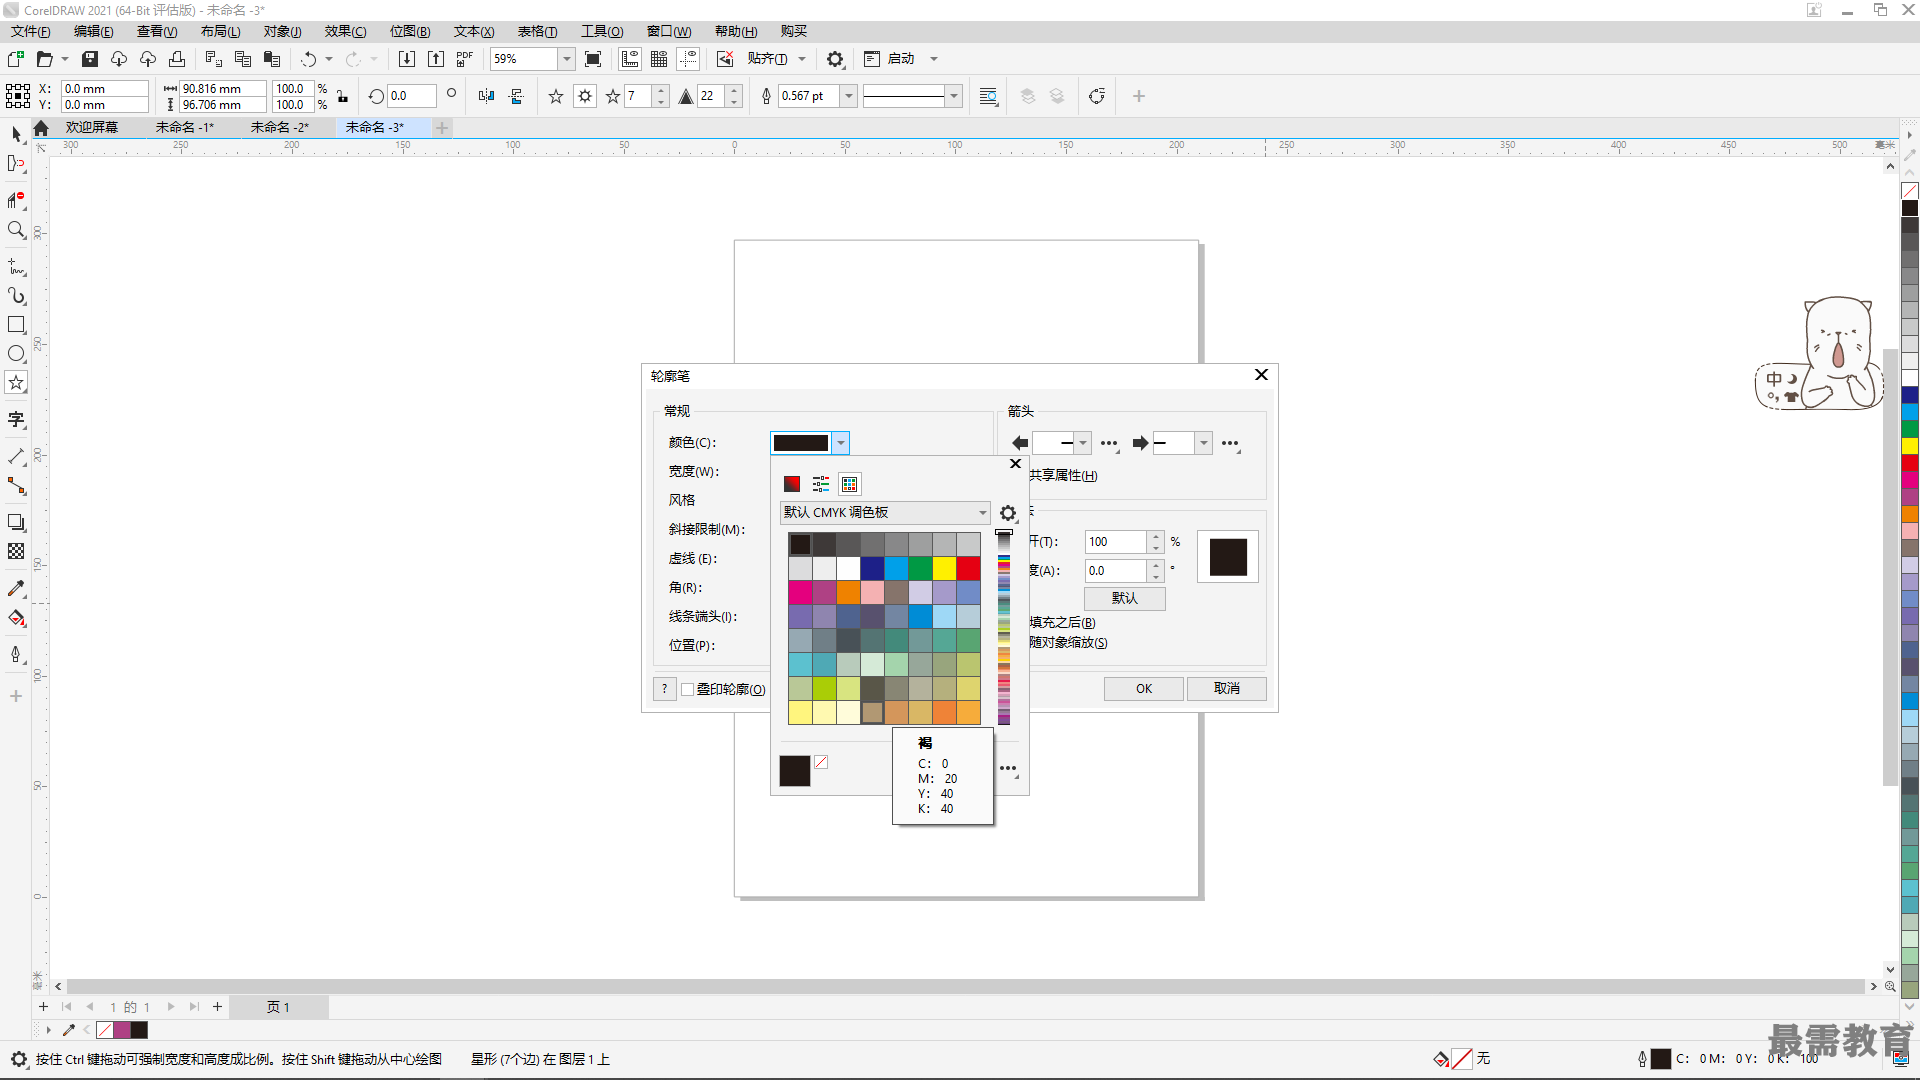Open the outline width 0.567 pt dropdown
1920x1080 pixels.
point(849,96)
